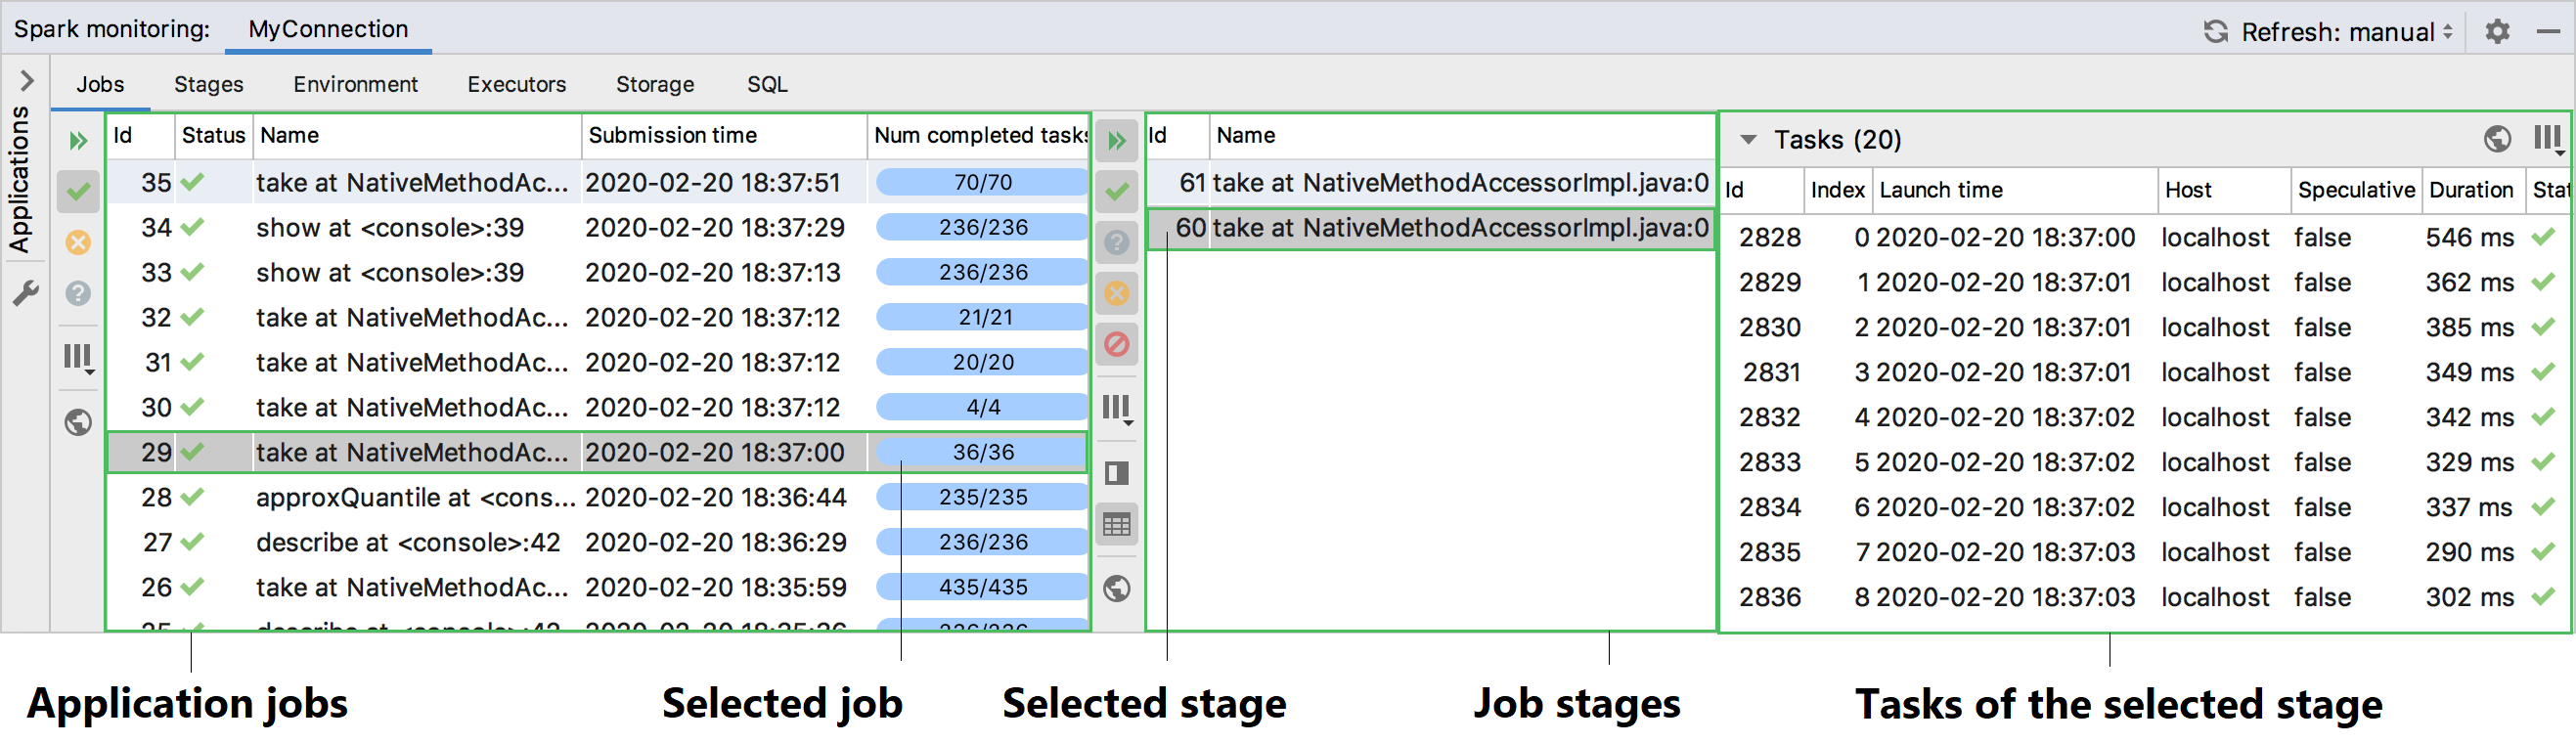Click the refresh arrows icon
The image size is (2576, 743).
[x=2215, y=32]
